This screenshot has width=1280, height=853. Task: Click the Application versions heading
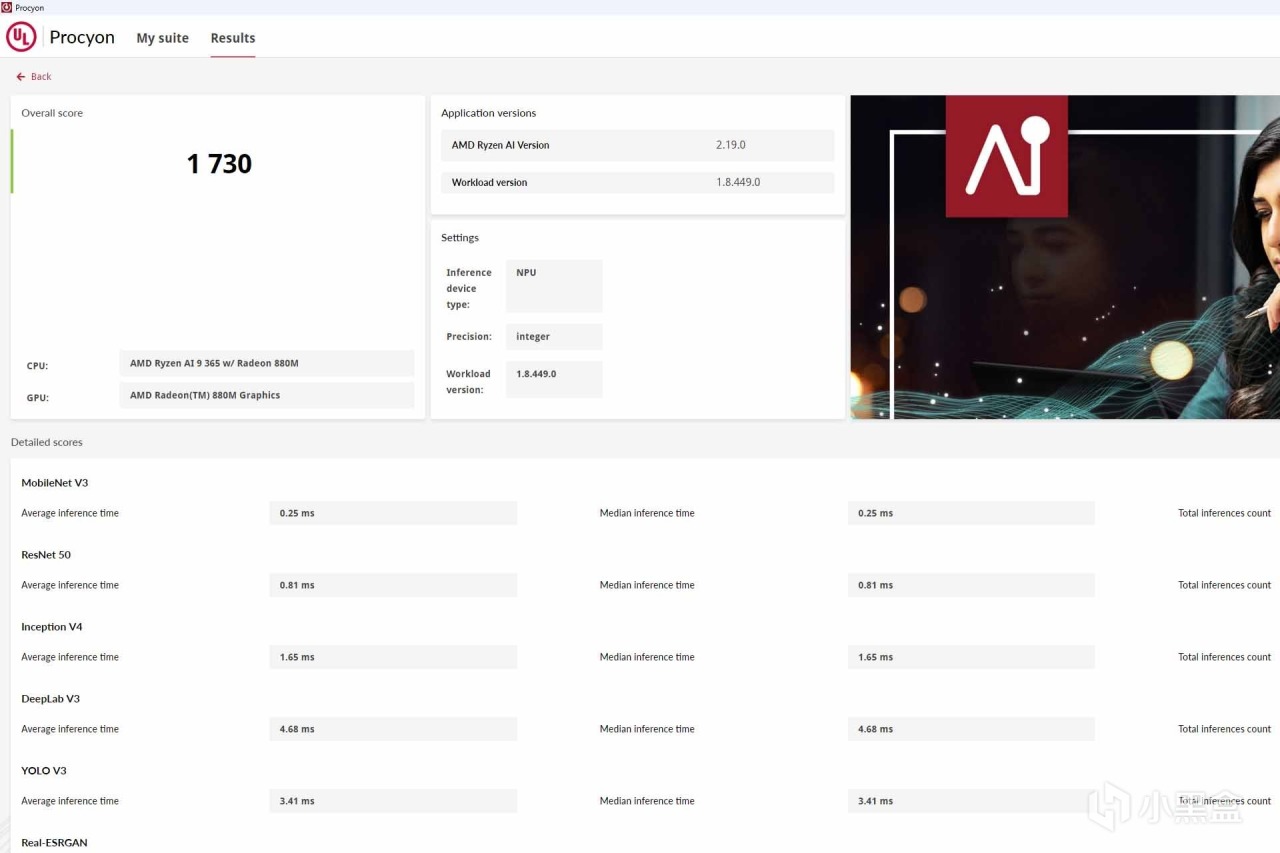click(x=489, y=113)
